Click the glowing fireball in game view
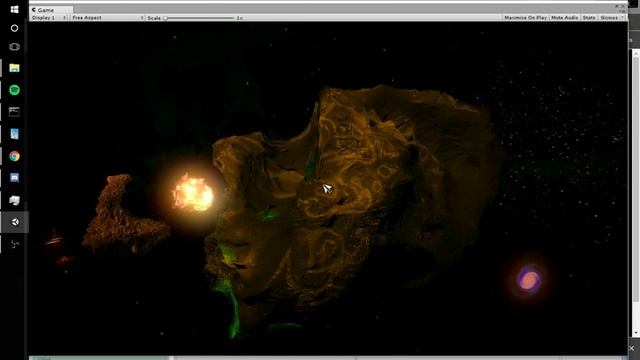The image size is (640, 360). tap(193, 193)
